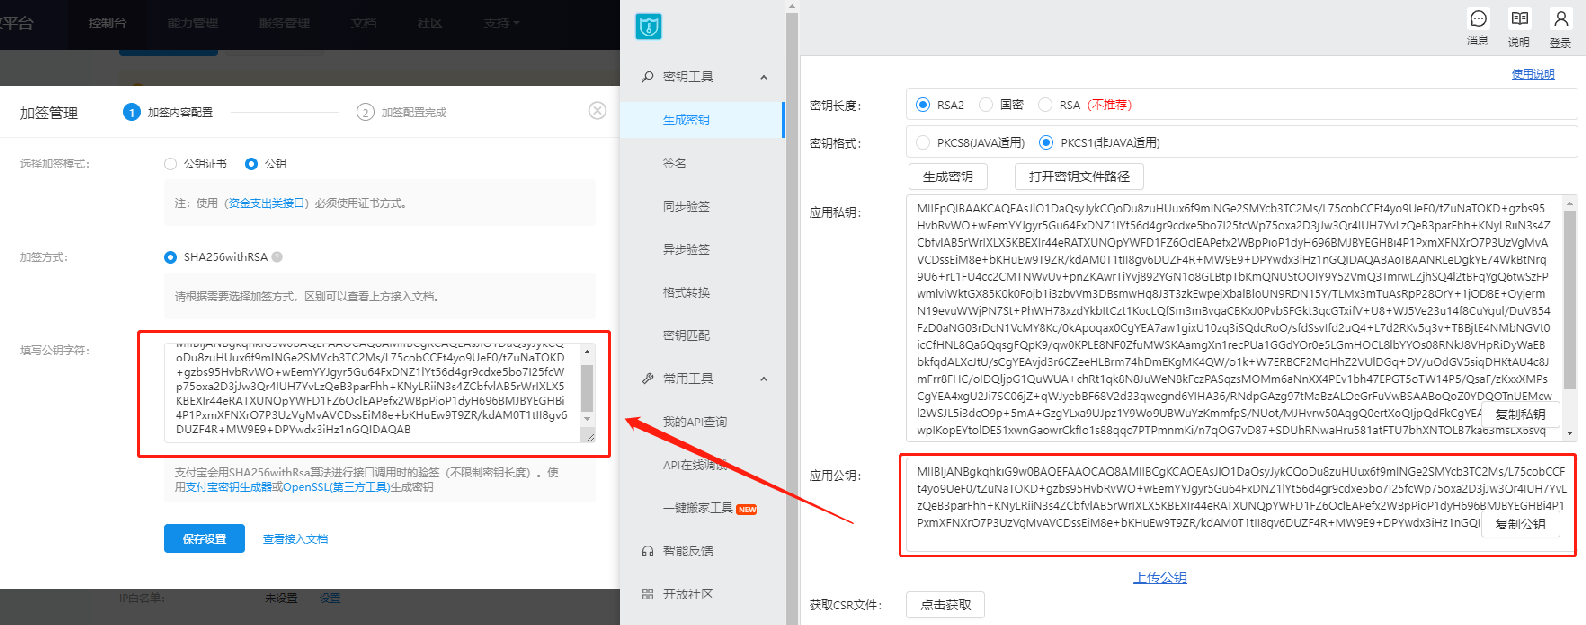
Task: Click the public key textarea resize handle
Action: [x=590, y=437]
